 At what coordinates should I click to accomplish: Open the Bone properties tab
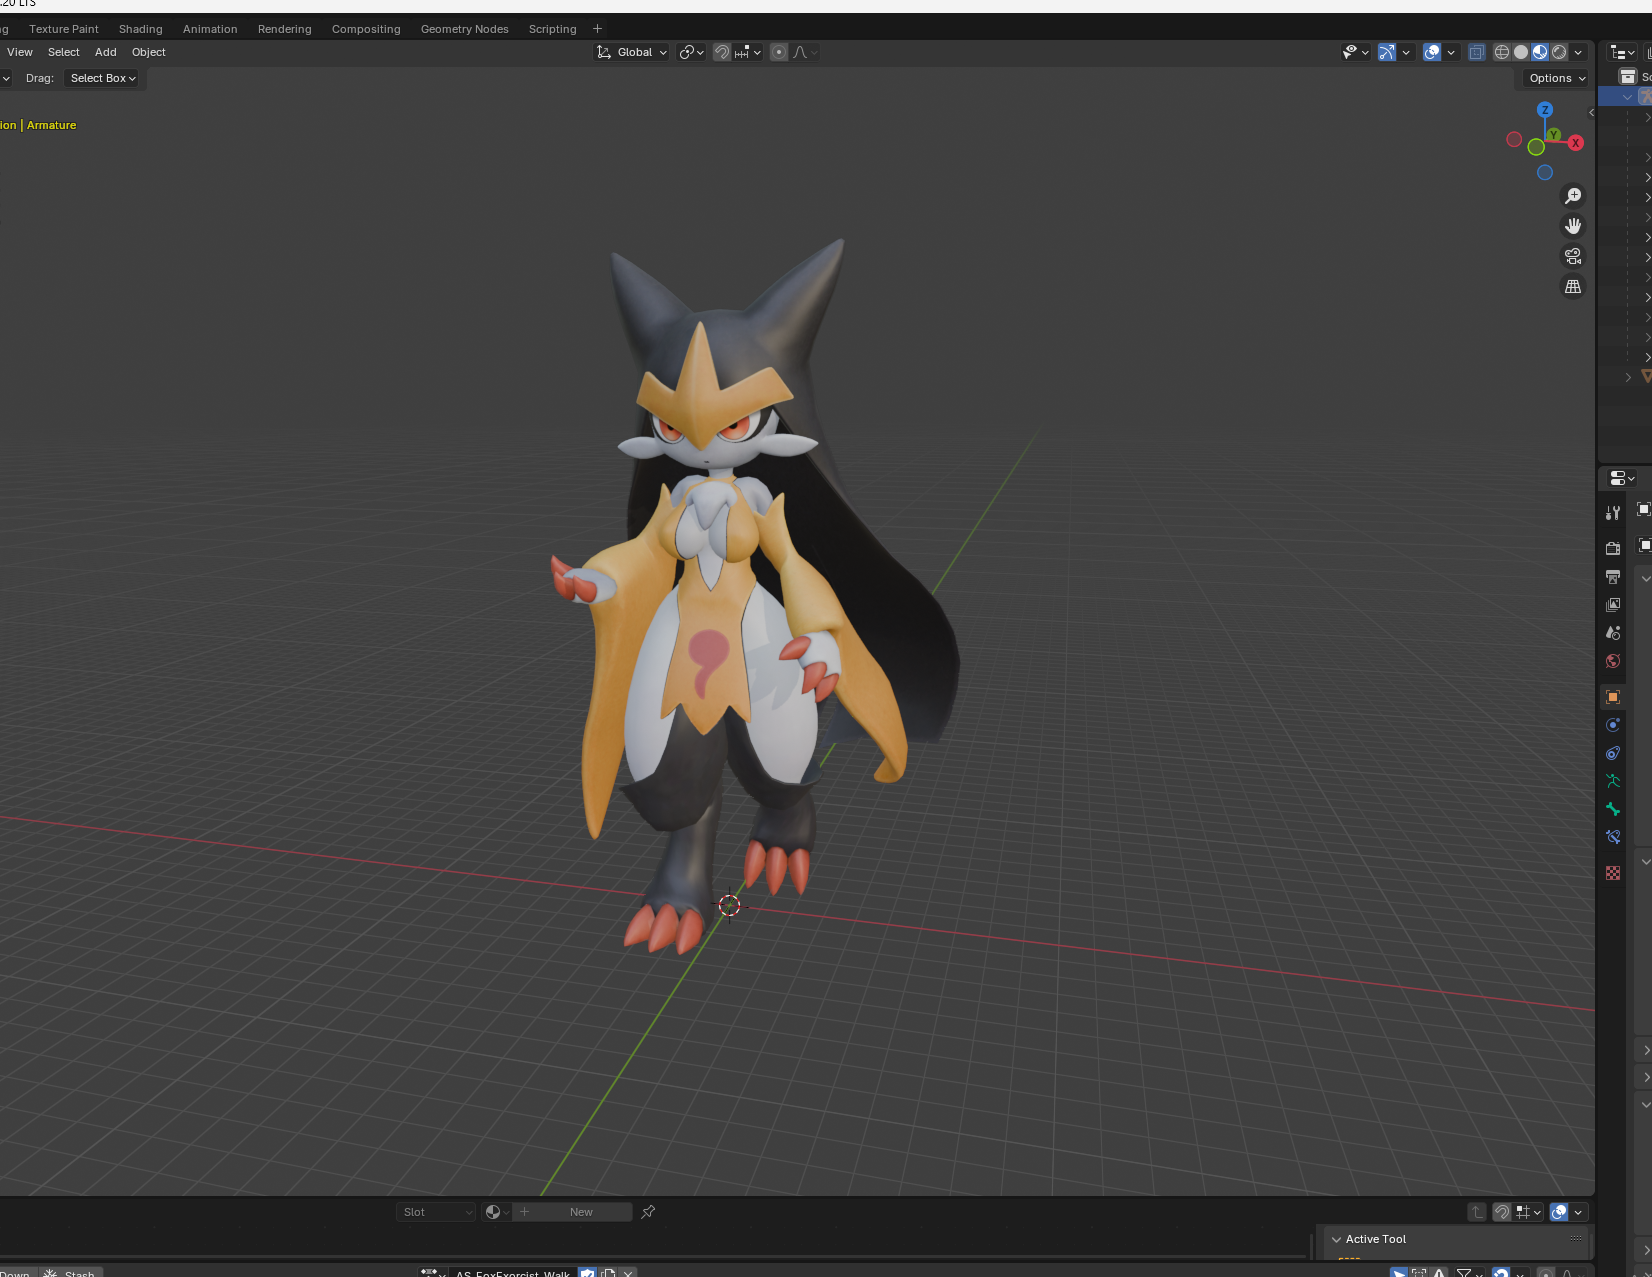(1613, 809)
